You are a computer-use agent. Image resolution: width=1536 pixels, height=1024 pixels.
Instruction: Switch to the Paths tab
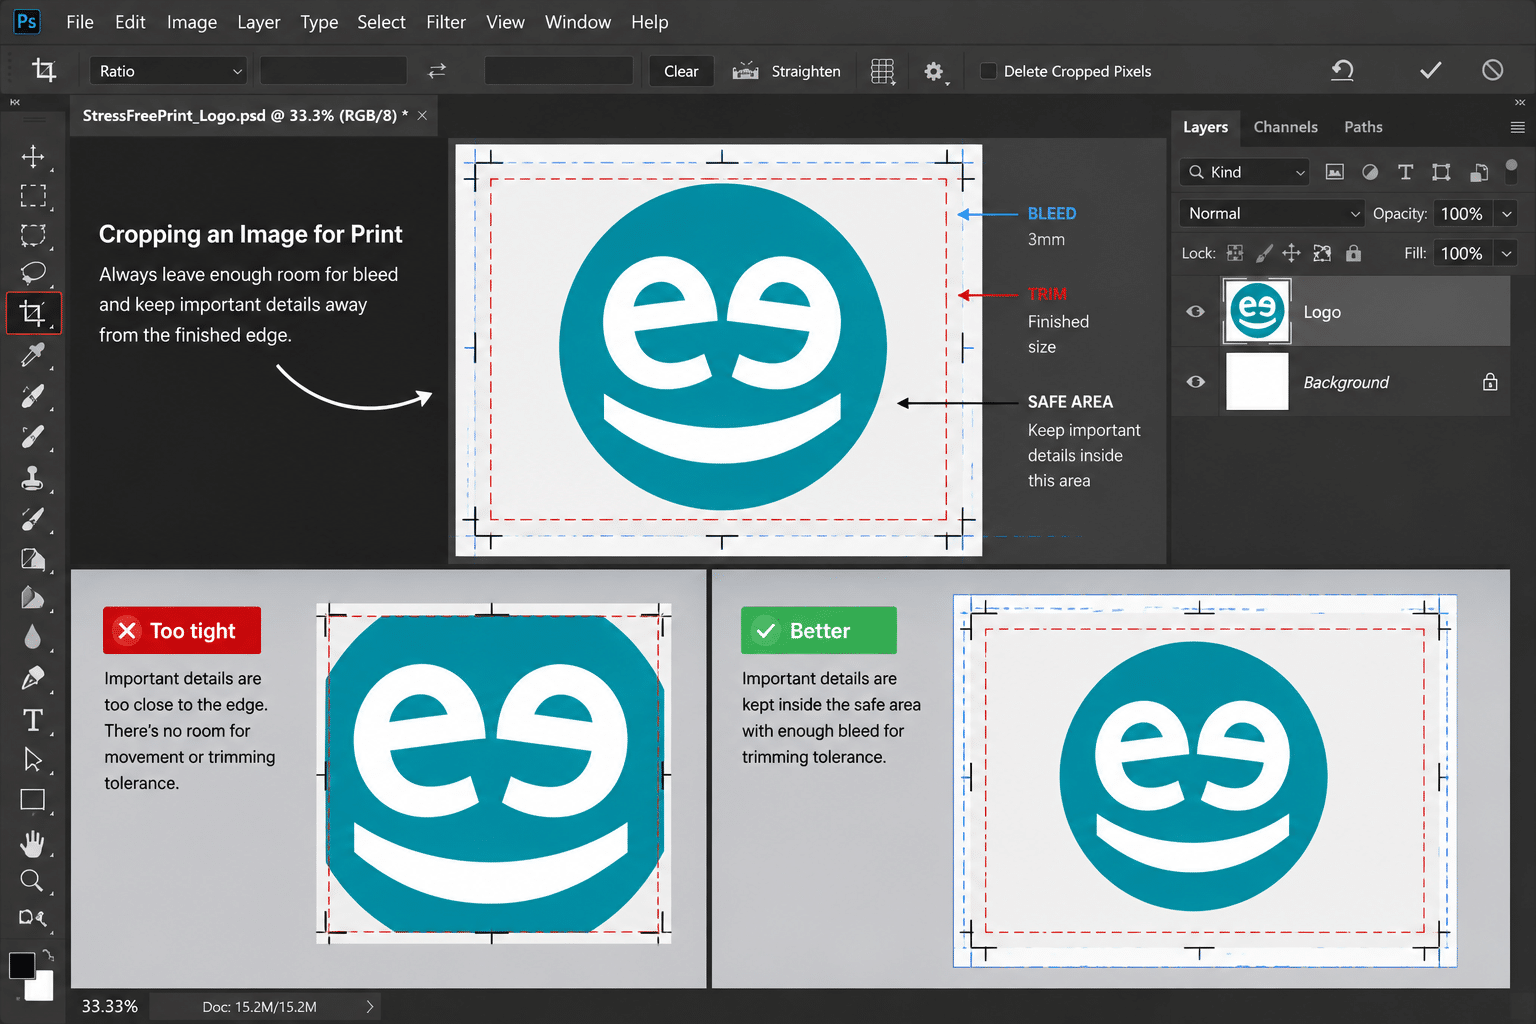(1363, 127)
